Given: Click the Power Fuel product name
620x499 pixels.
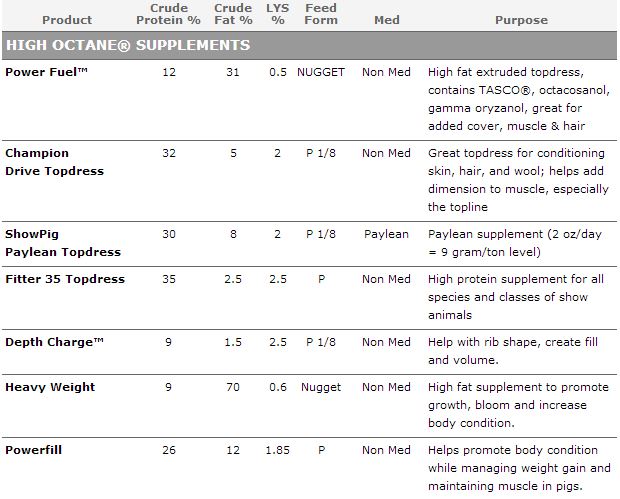Looking at the screenshot, I should pos(47,72).
